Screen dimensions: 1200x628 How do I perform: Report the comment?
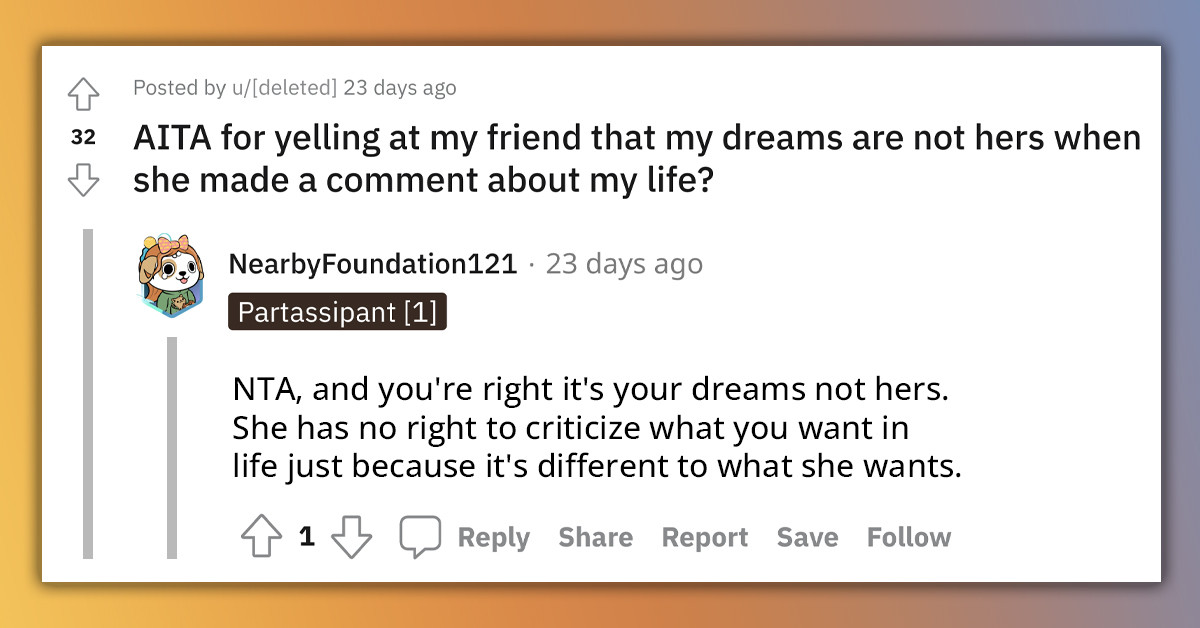pyautogui.click(x=704, y=537)
